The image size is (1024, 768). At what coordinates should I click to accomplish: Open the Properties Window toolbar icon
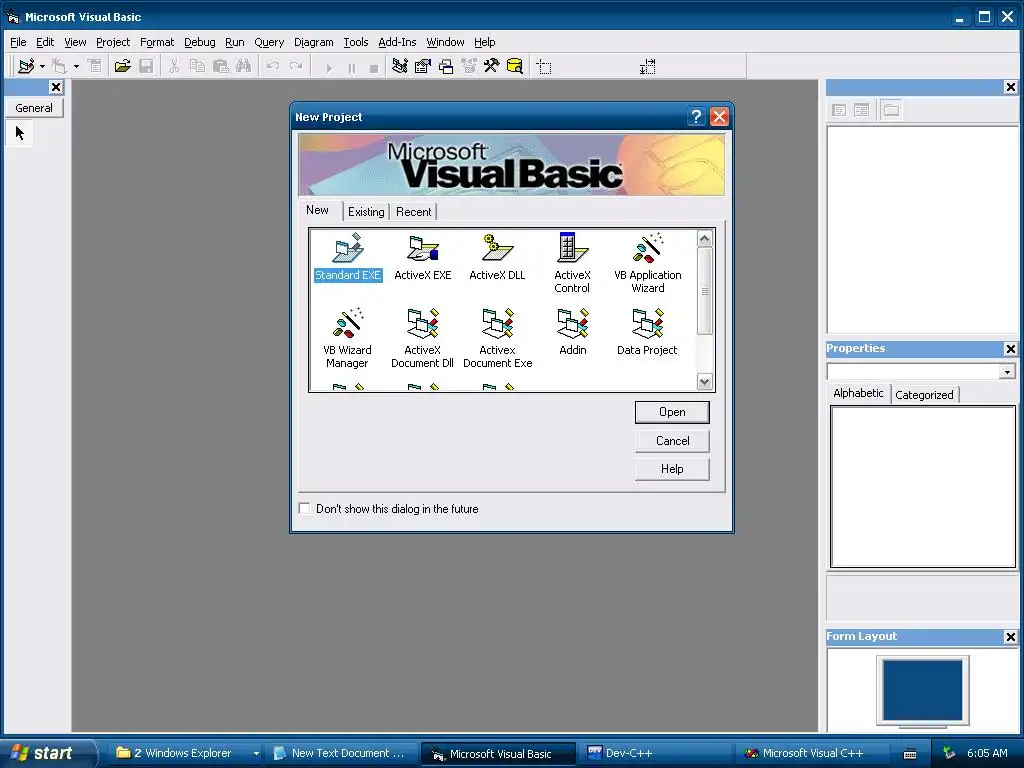tap(423, 67)
